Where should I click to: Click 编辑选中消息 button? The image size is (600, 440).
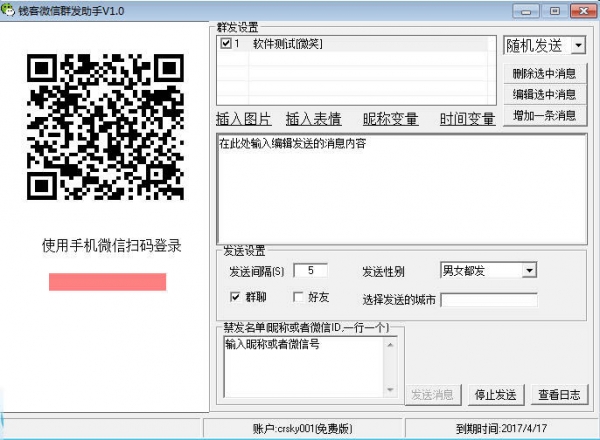544,94
